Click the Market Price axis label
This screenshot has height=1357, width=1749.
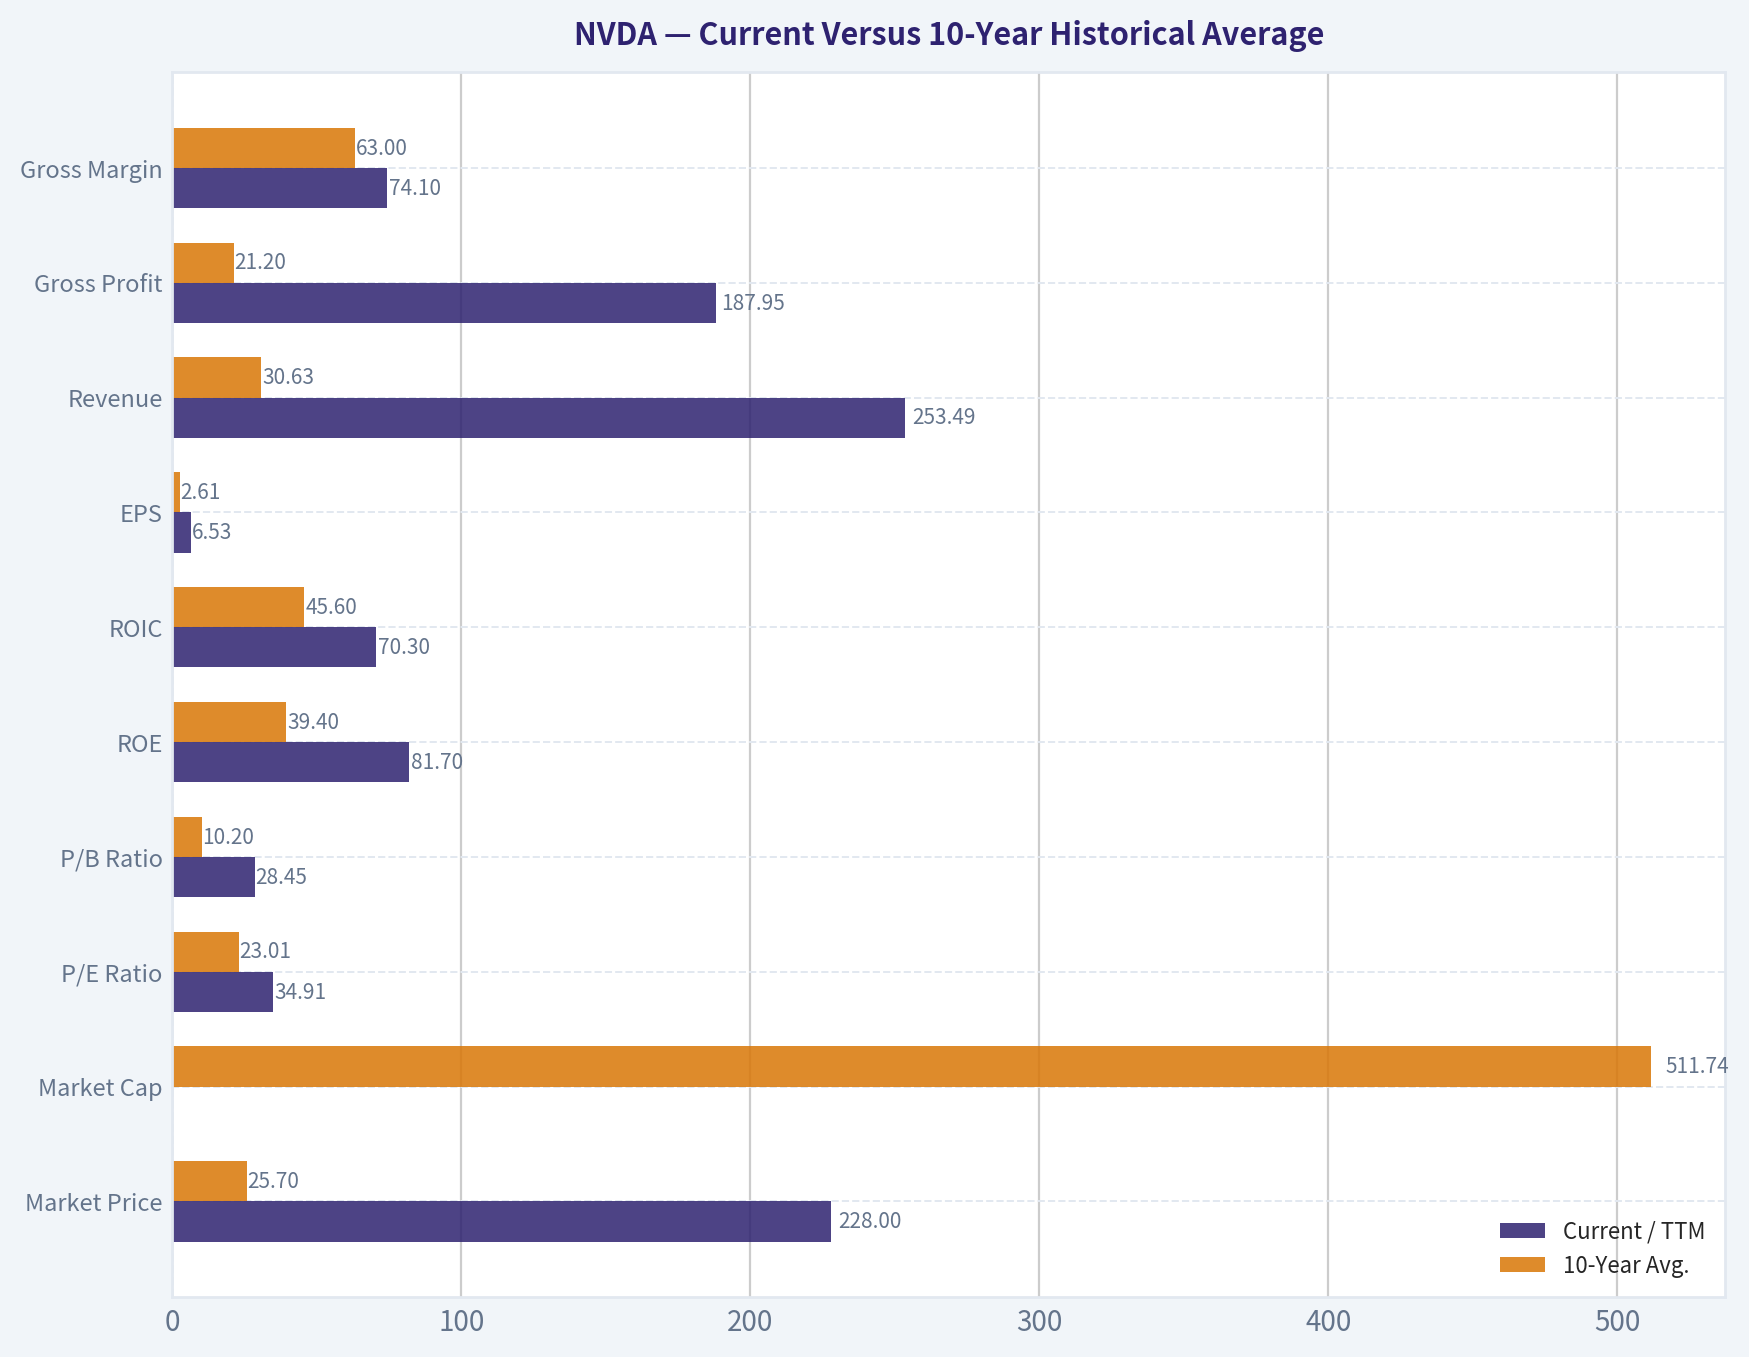pyautogui.click(x=94, y=1202)
